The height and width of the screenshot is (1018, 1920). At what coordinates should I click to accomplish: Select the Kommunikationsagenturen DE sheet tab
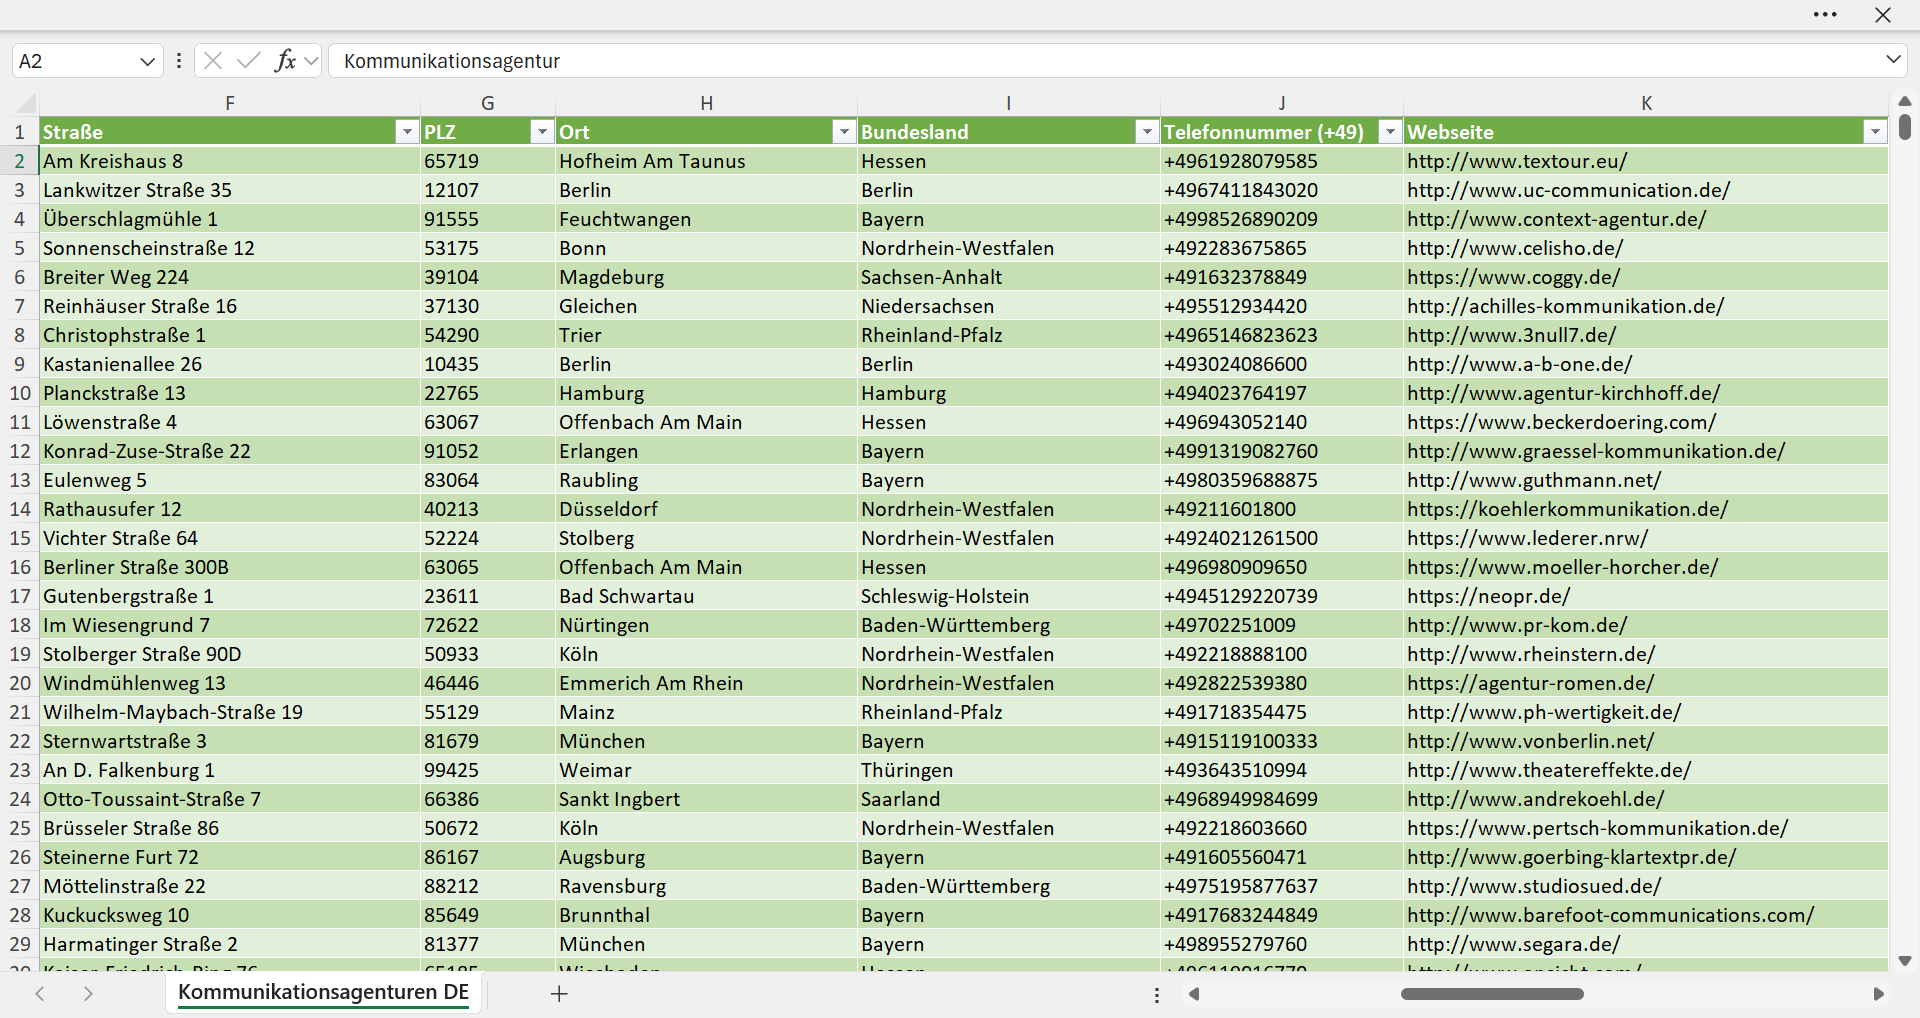pyautogui.click(x=324, y=993)
